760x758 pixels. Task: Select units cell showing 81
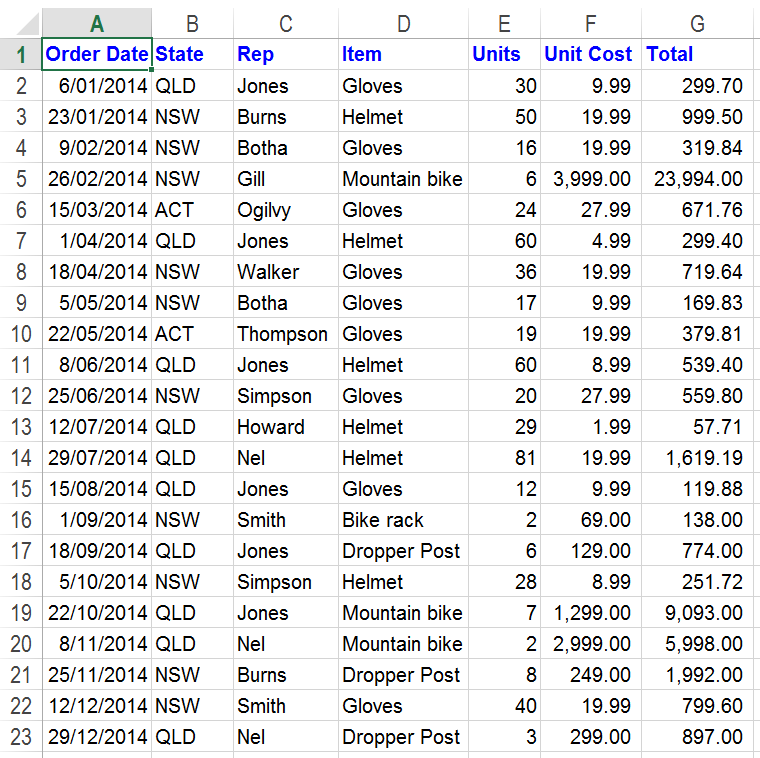coord(504,458)
